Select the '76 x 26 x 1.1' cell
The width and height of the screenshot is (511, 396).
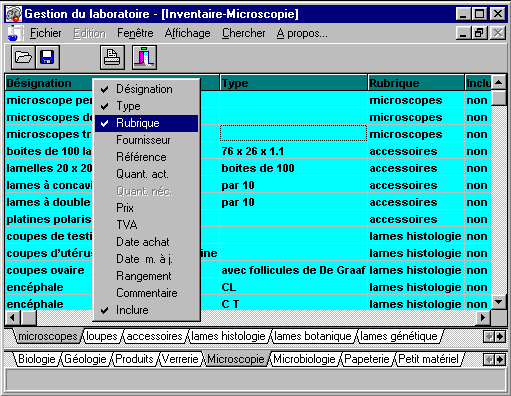point(294,151)
